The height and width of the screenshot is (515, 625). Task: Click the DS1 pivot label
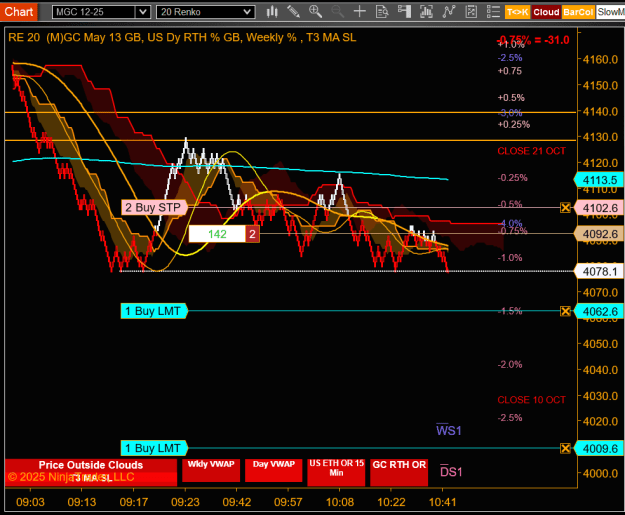tap(451, 471)
